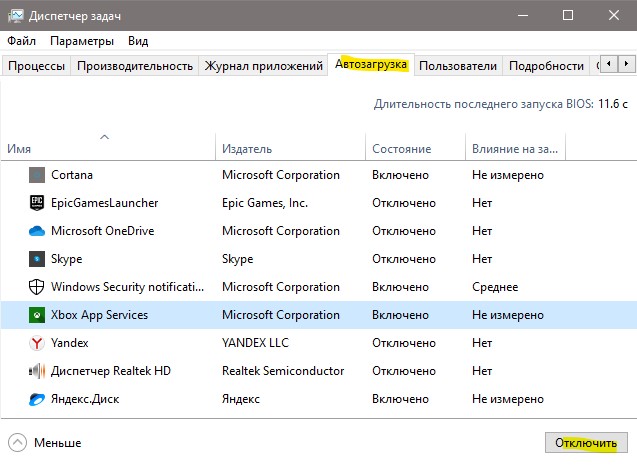Click the green Xbox App Services icon
The image size is (637, 466).
tap(37, 315)
